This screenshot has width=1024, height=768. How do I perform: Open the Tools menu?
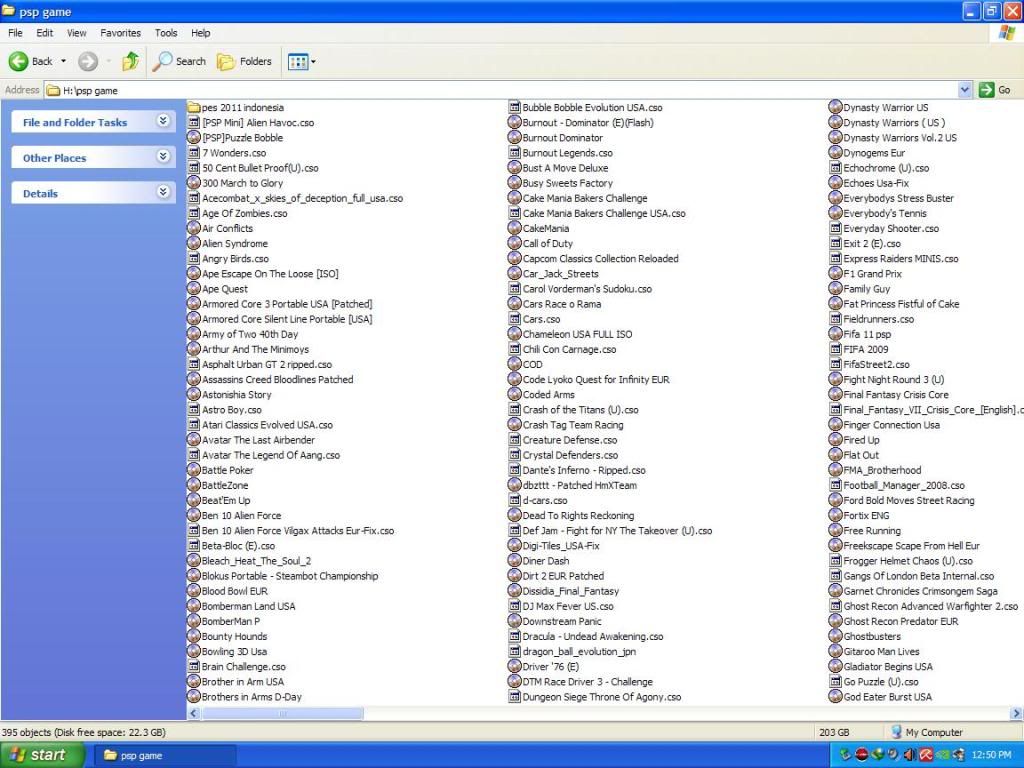pos(166,33)
